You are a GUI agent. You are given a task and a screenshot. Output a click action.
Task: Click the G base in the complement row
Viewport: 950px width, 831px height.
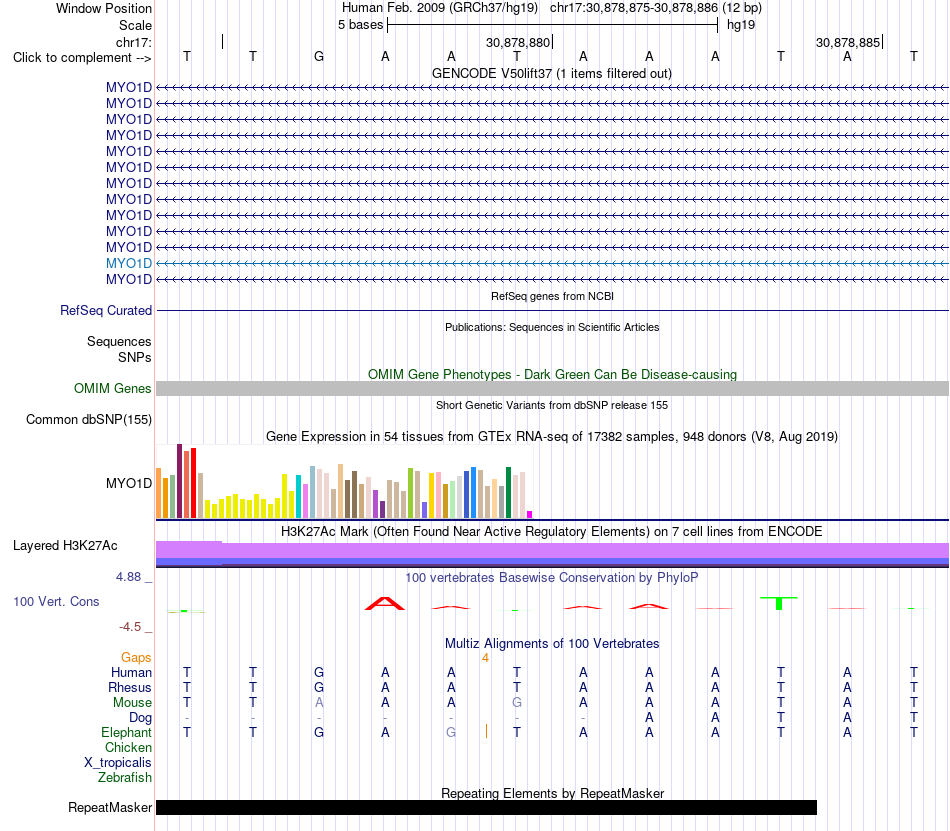[319, 57]
